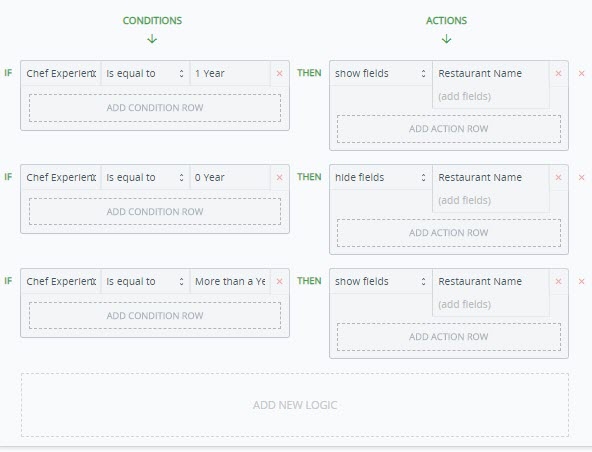This screenshot has width=592, height=452.
Task: Delete Restaurant Name from first show fields action
Action: coord(558,74)
